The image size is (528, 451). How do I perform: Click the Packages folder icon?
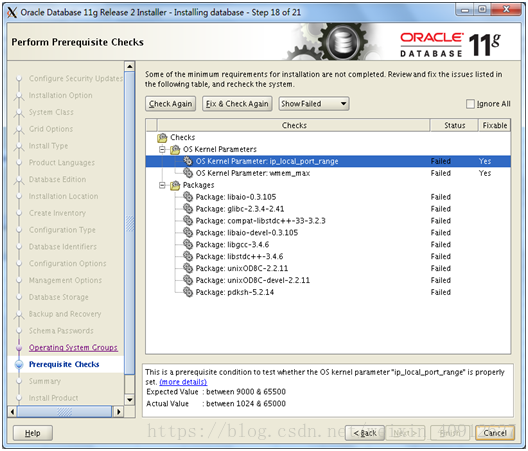coord(175,185)
